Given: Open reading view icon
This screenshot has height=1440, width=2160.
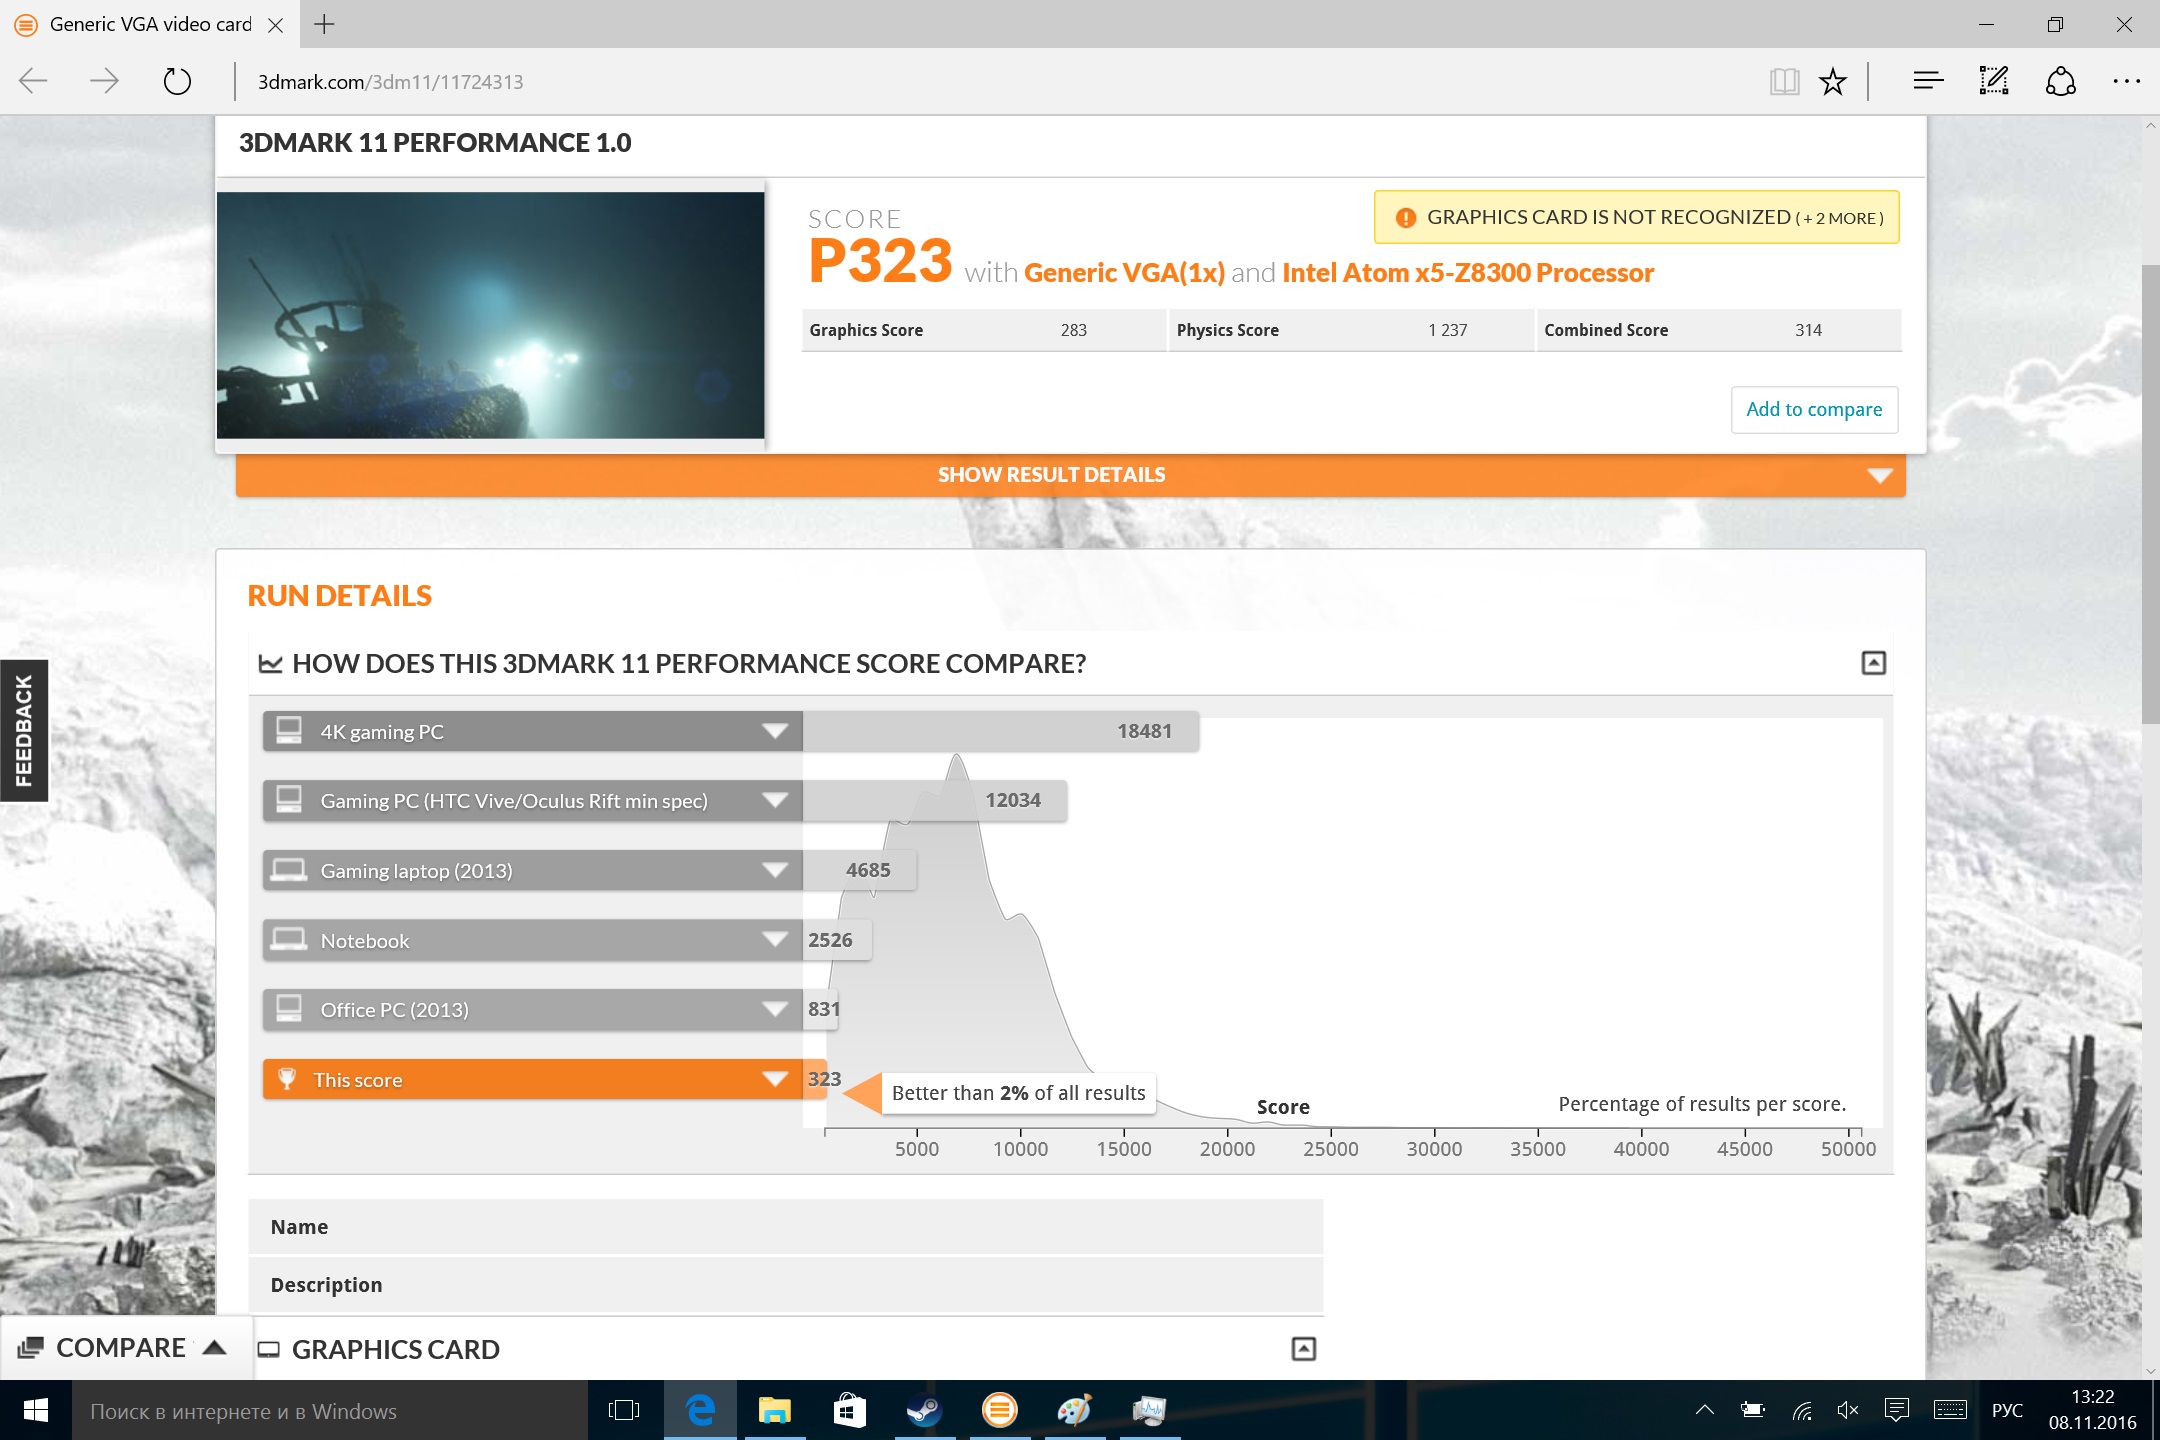Looking at the screenshot, I should click(x=1784, y=81).
